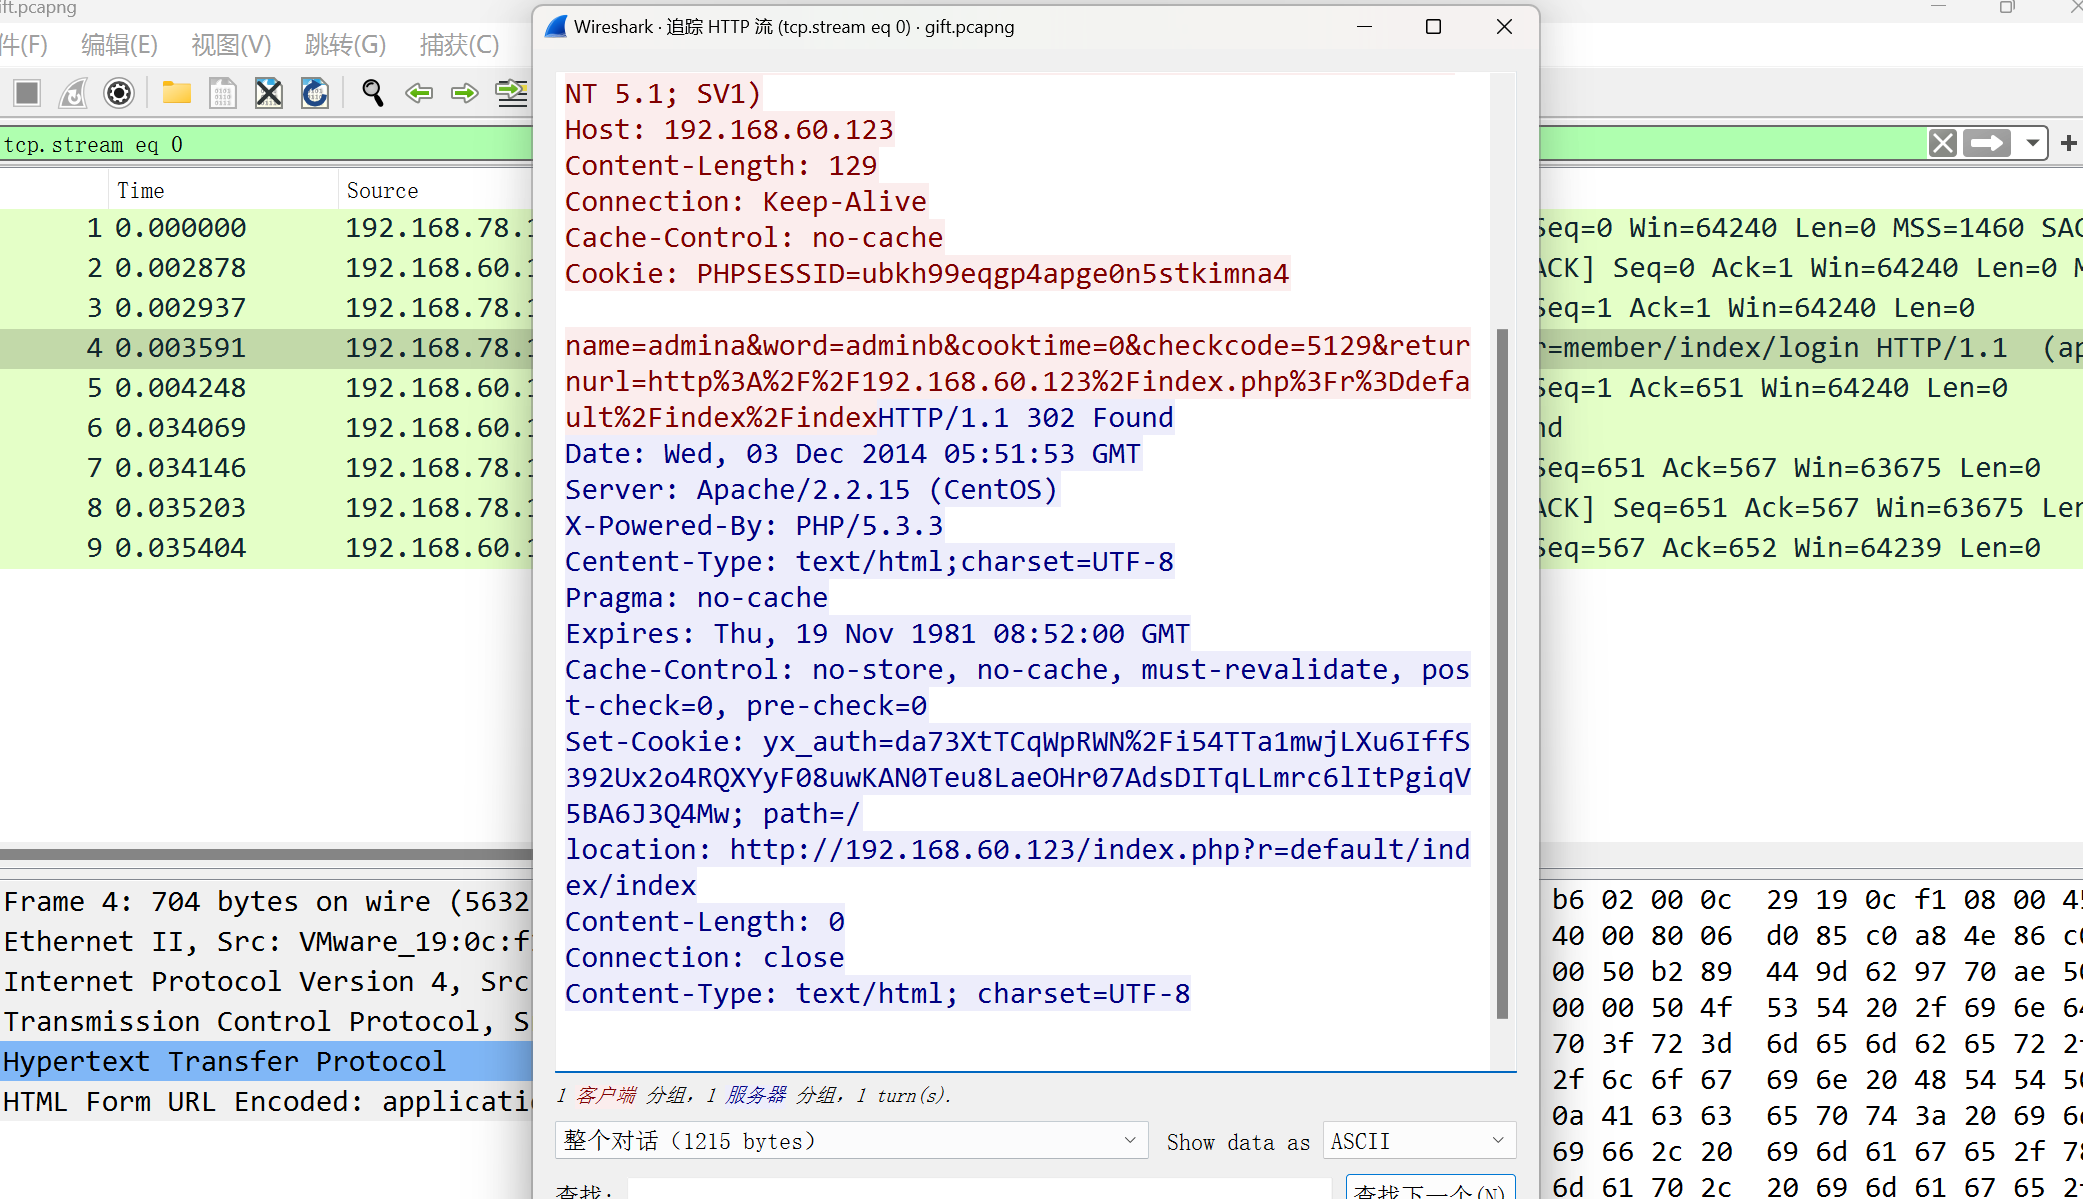Go back with green left arrow

point(419,93)
